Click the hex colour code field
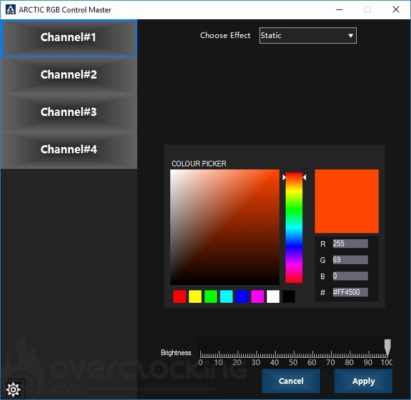Screen dimensions: 411x400 350,292
